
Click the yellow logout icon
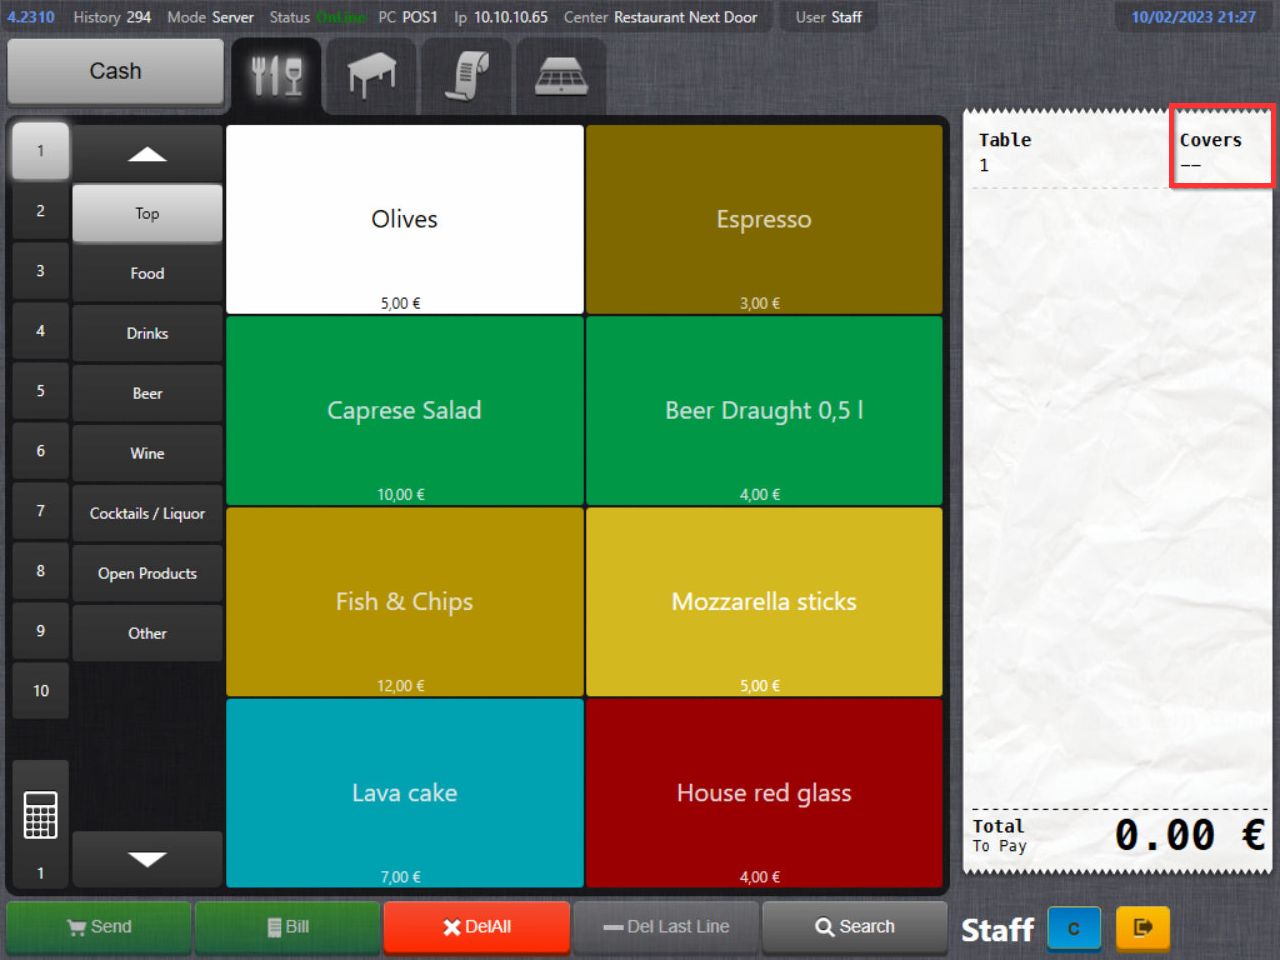point(1142,928)
